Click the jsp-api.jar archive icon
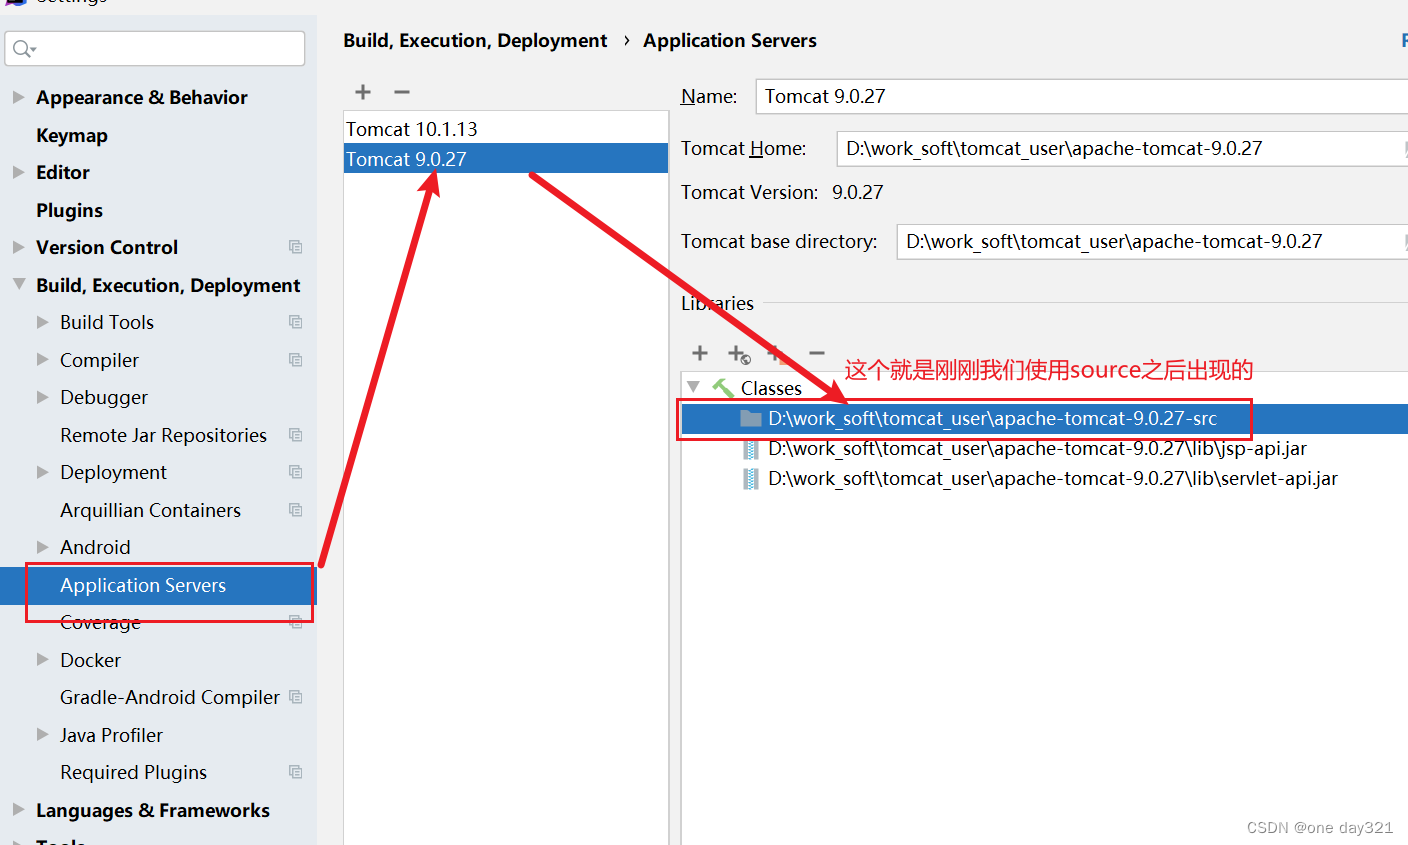Viewport: 1408px width, 845px height. pos(751,448)
